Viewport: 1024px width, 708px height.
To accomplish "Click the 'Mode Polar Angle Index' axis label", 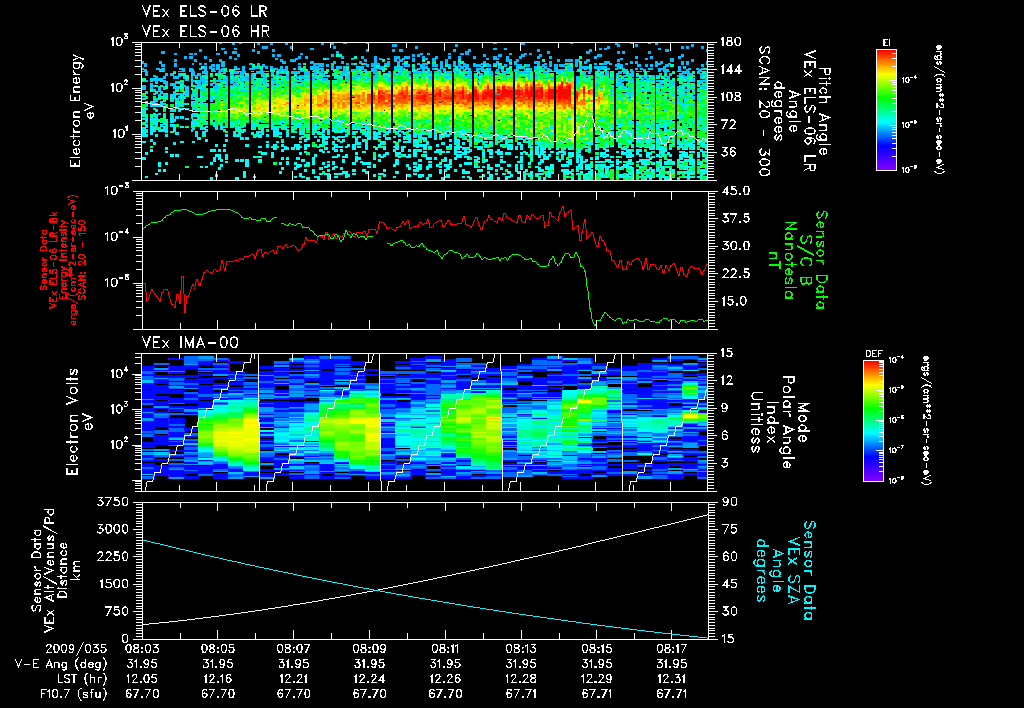I will [780, 422].
